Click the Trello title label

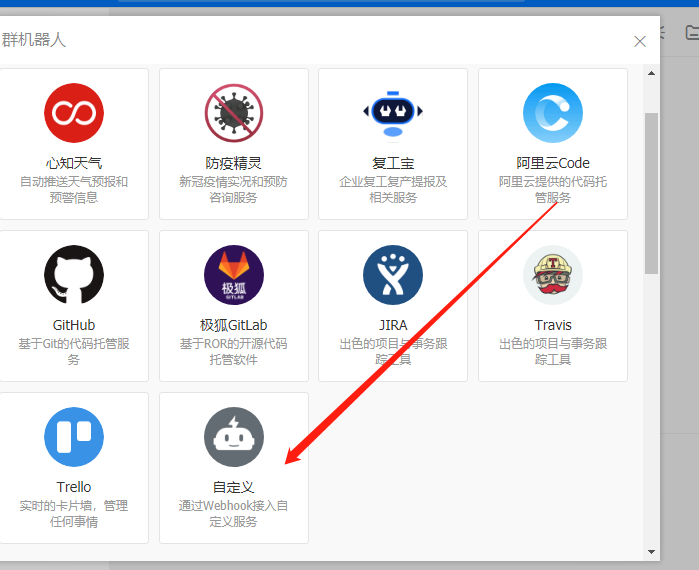(74, 487)
